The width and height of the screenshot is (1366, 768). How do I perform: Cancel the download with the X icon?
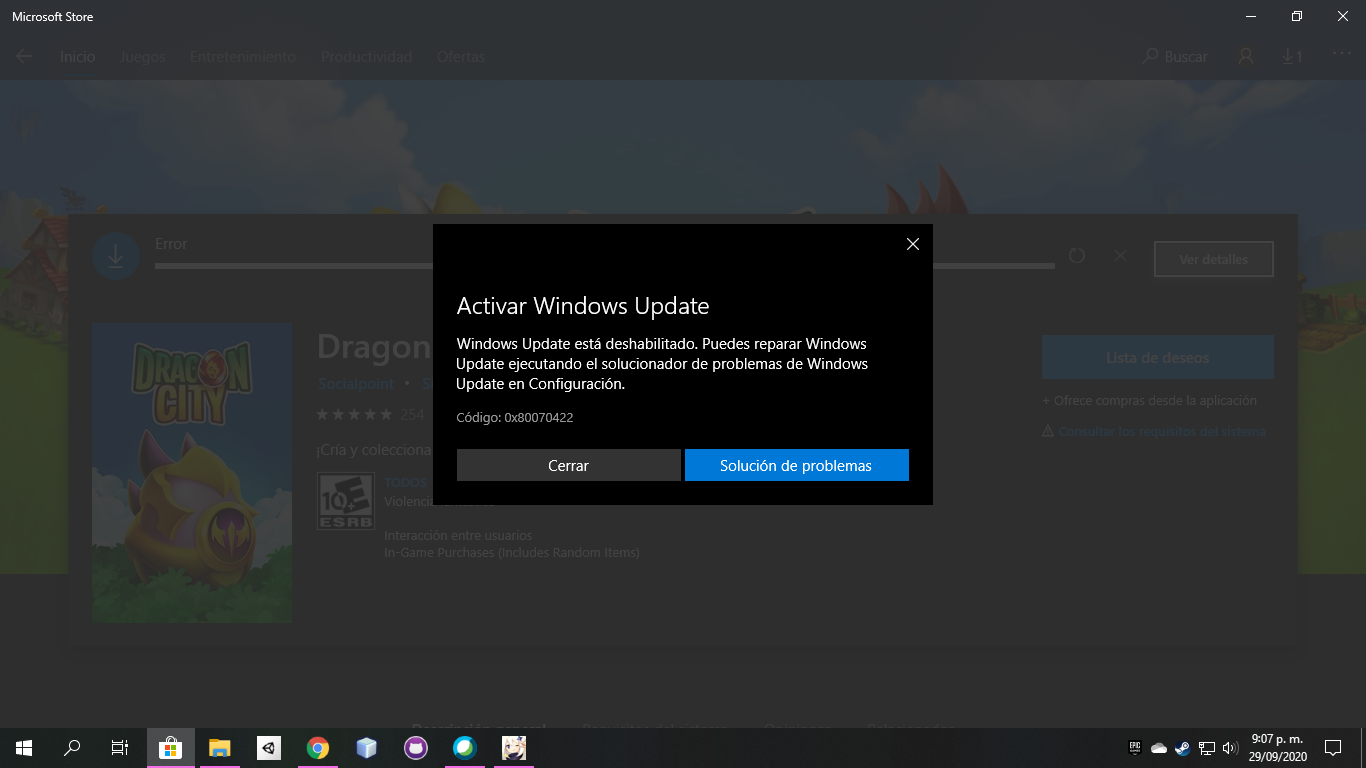(x=1120, y=256)
